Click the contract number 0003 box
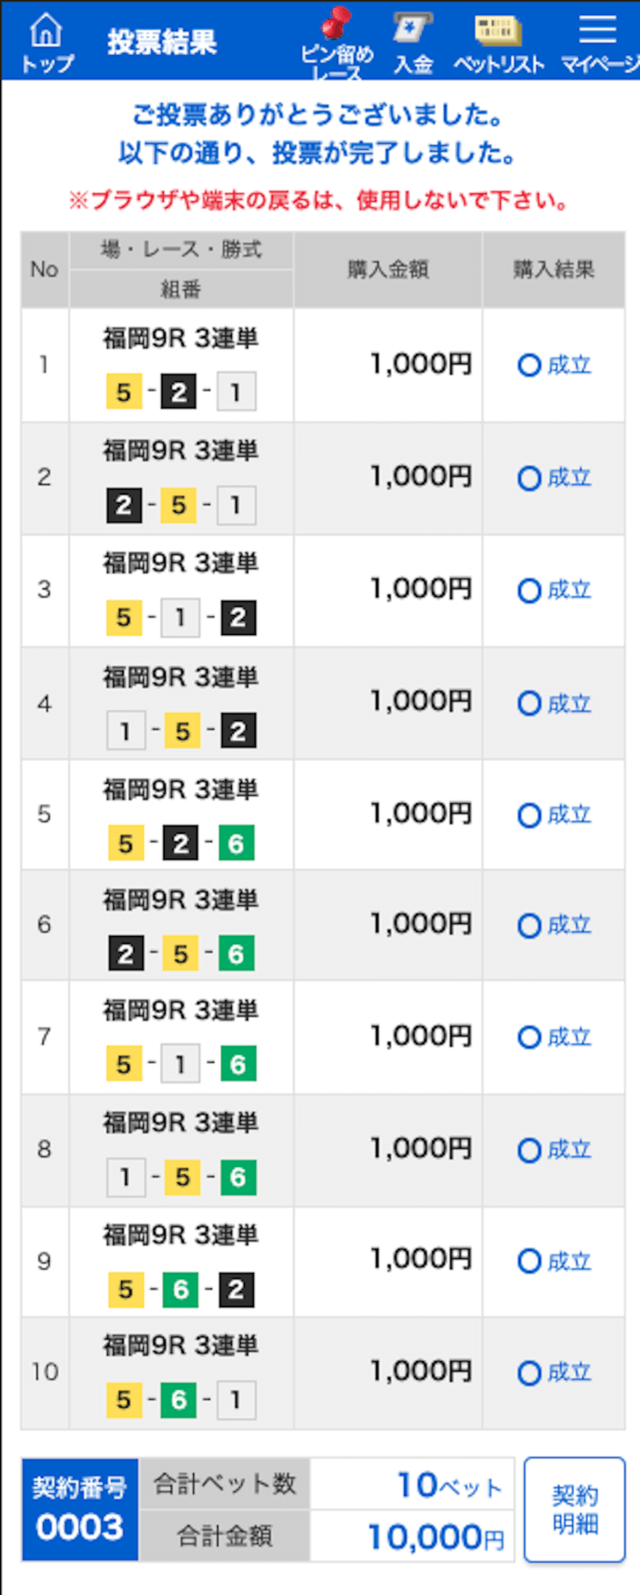The image size is (640, 1595). click(x=80, y=1509)
